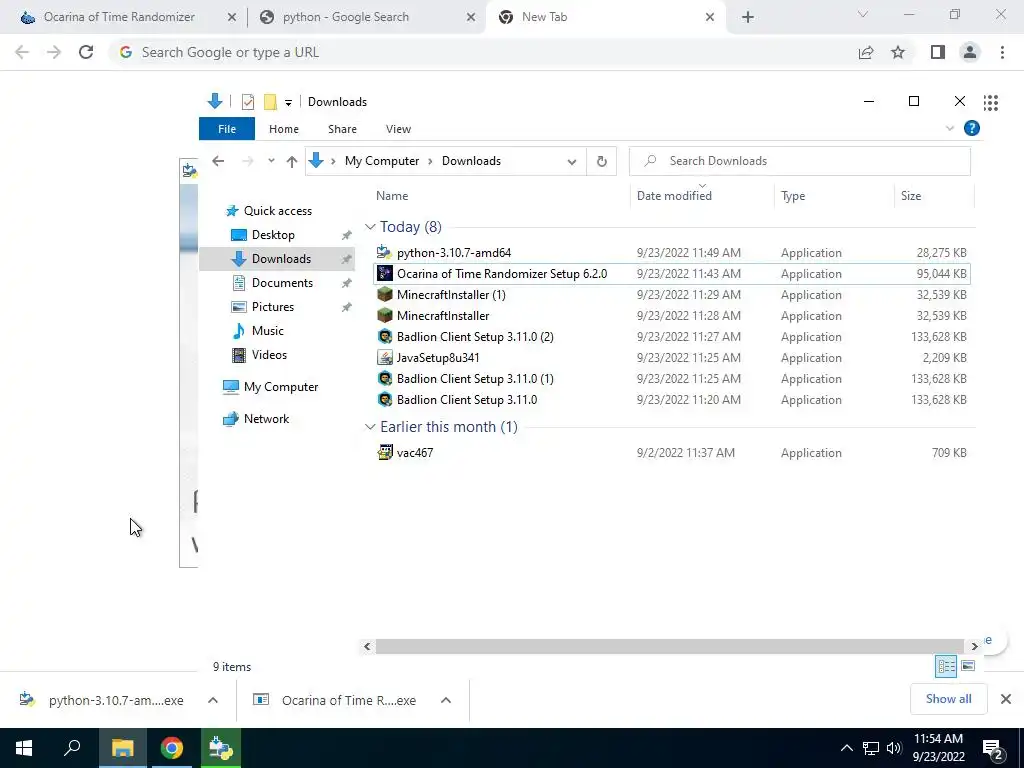Viewport: 1024px width, 768px height.
Task: Open address bar history dropdown
Action: [x=571, y=162]
